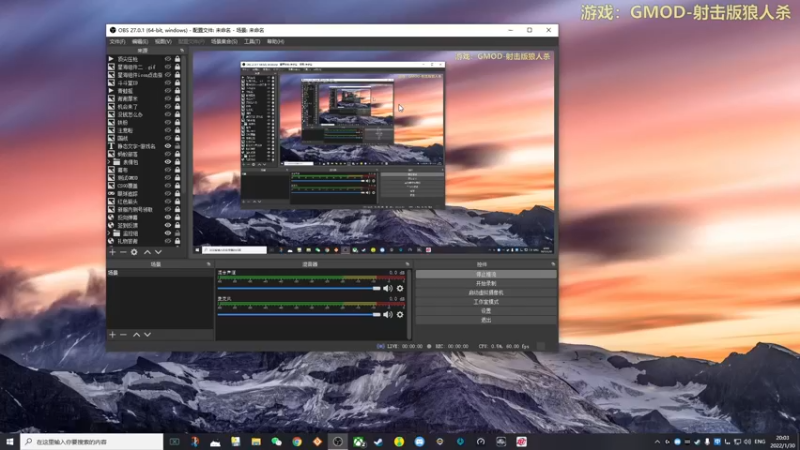Add a new source with the plus icon

pyautogui.click(x=112, y=252)
